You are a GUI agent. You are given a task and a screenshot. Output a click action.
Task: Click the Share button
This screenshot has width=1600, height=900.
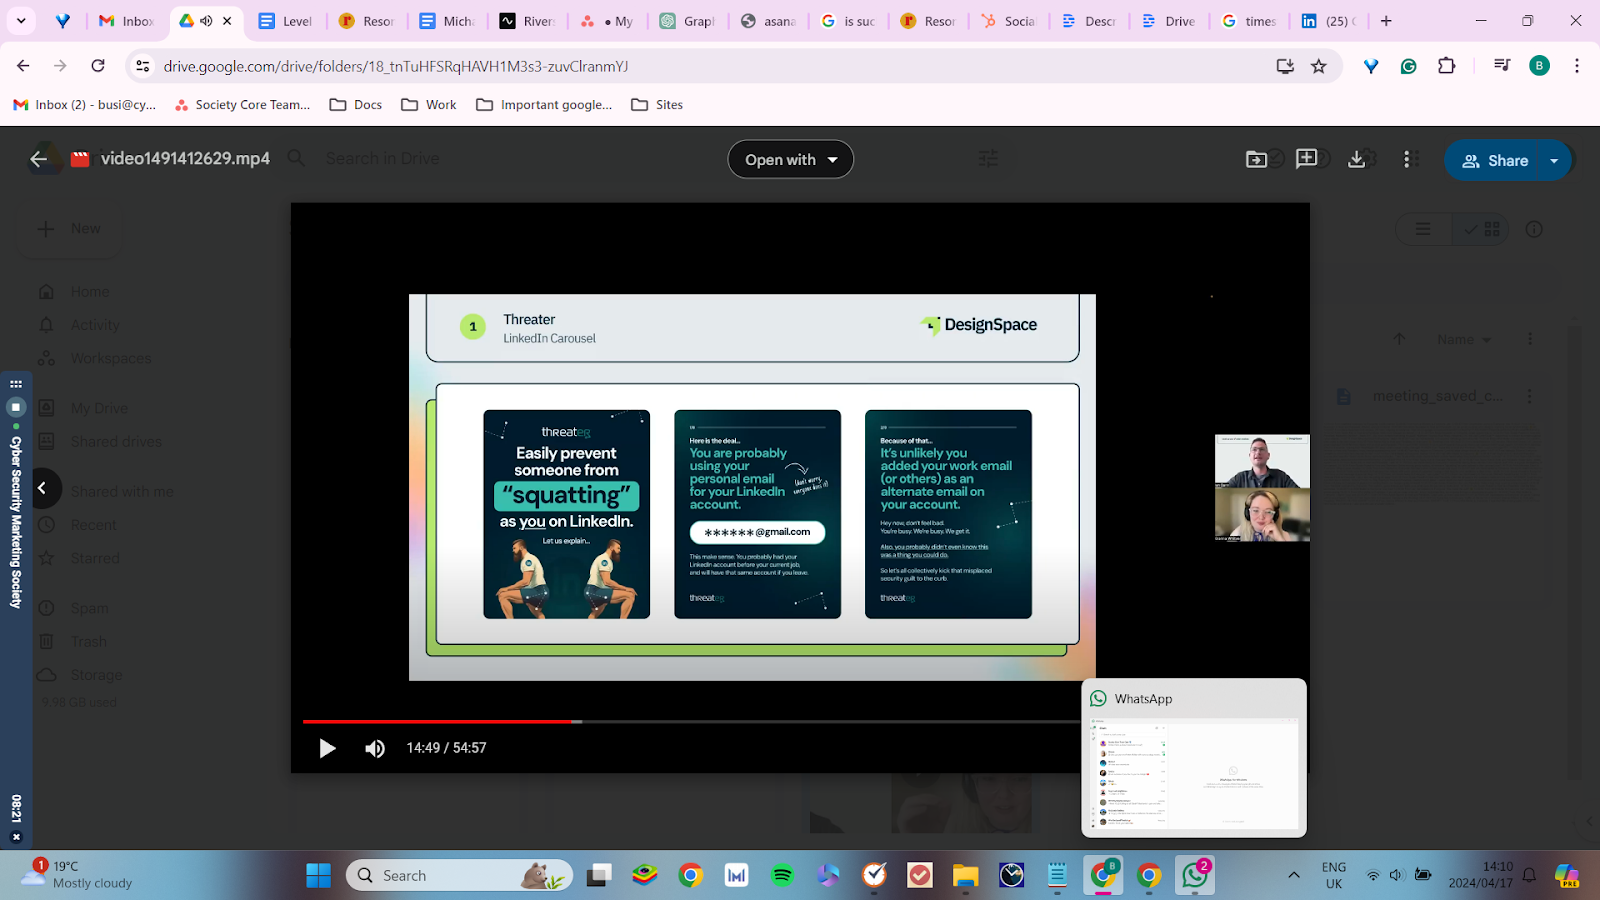pyautogui.click(x=1495, y=160)
